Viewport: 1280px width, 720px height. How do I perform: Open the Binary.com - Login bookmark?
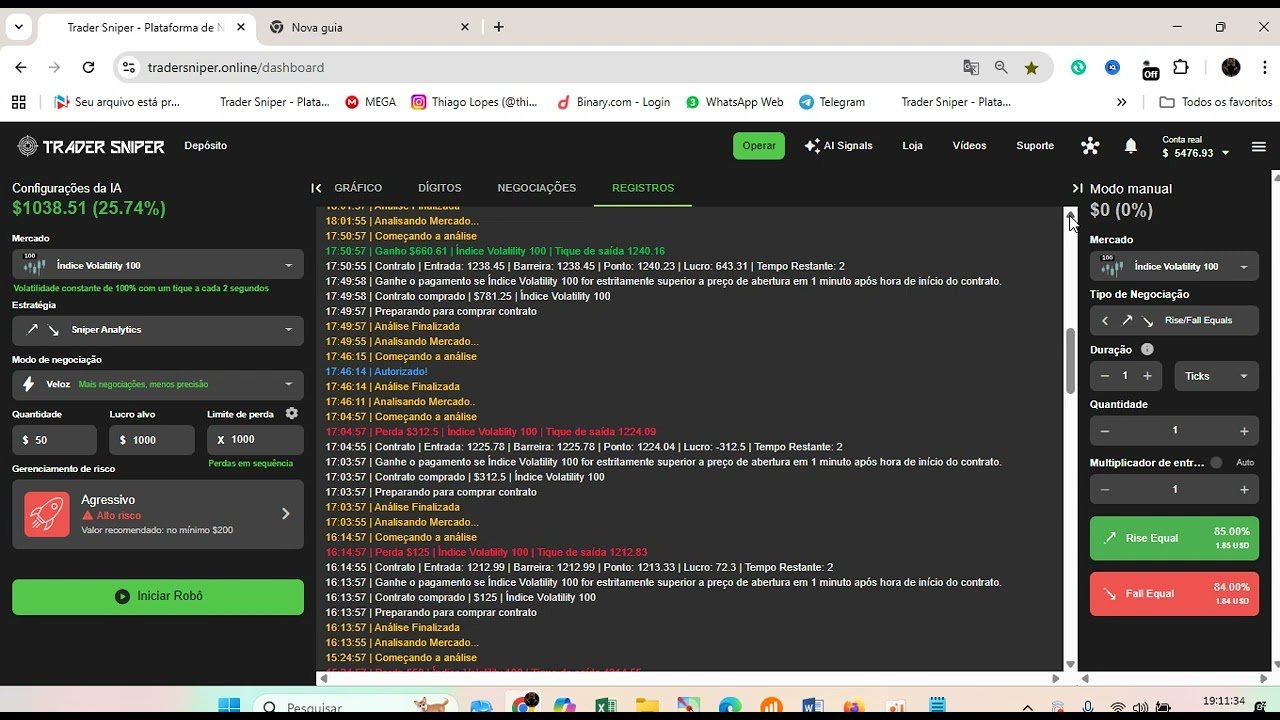pos(613,102)
